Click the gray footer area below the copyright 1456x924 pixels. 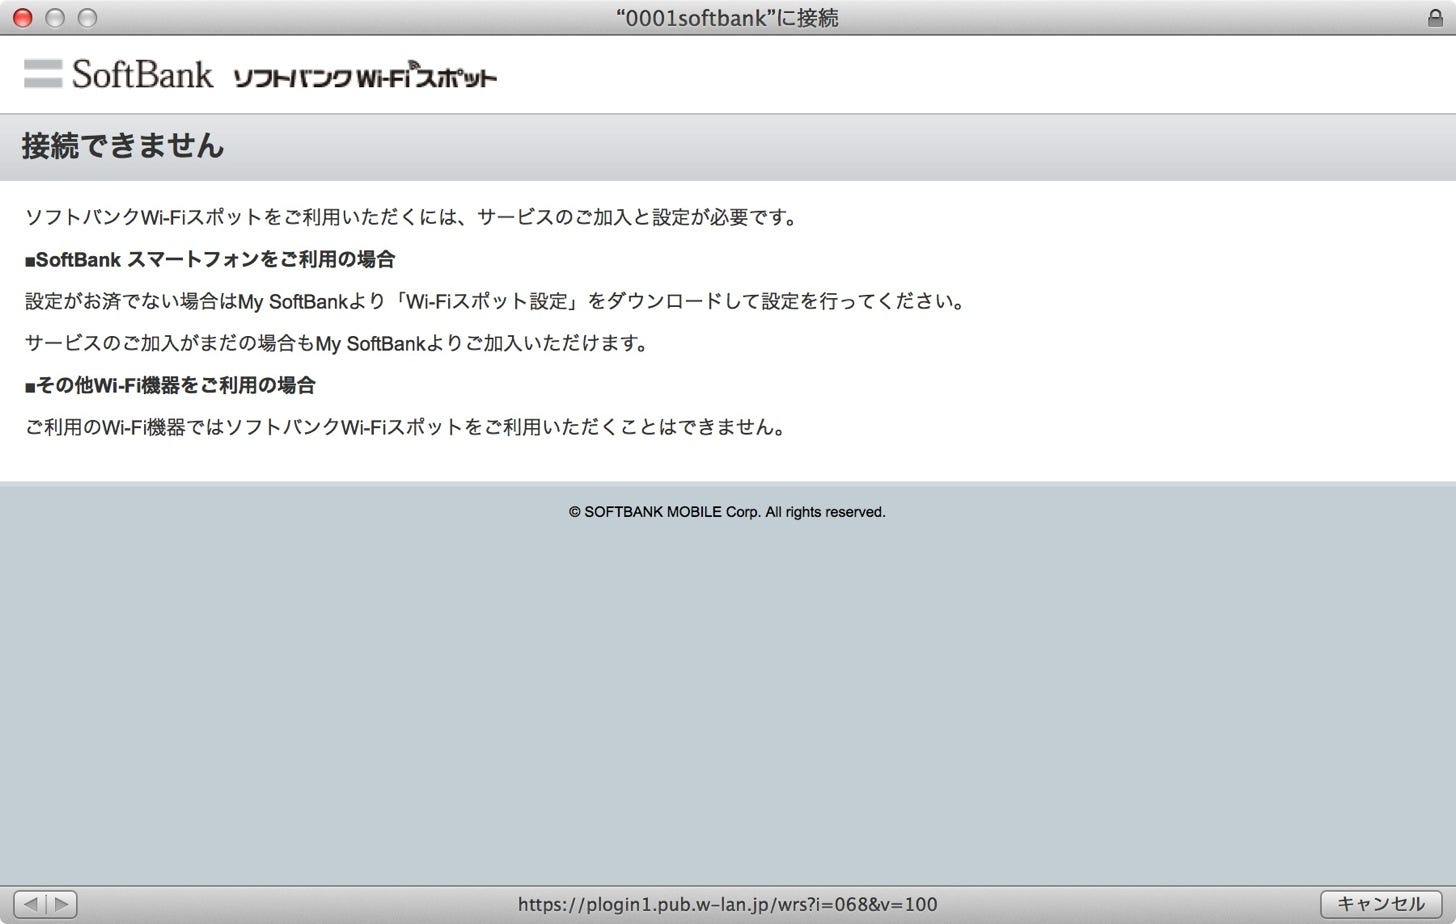point(727,700)
